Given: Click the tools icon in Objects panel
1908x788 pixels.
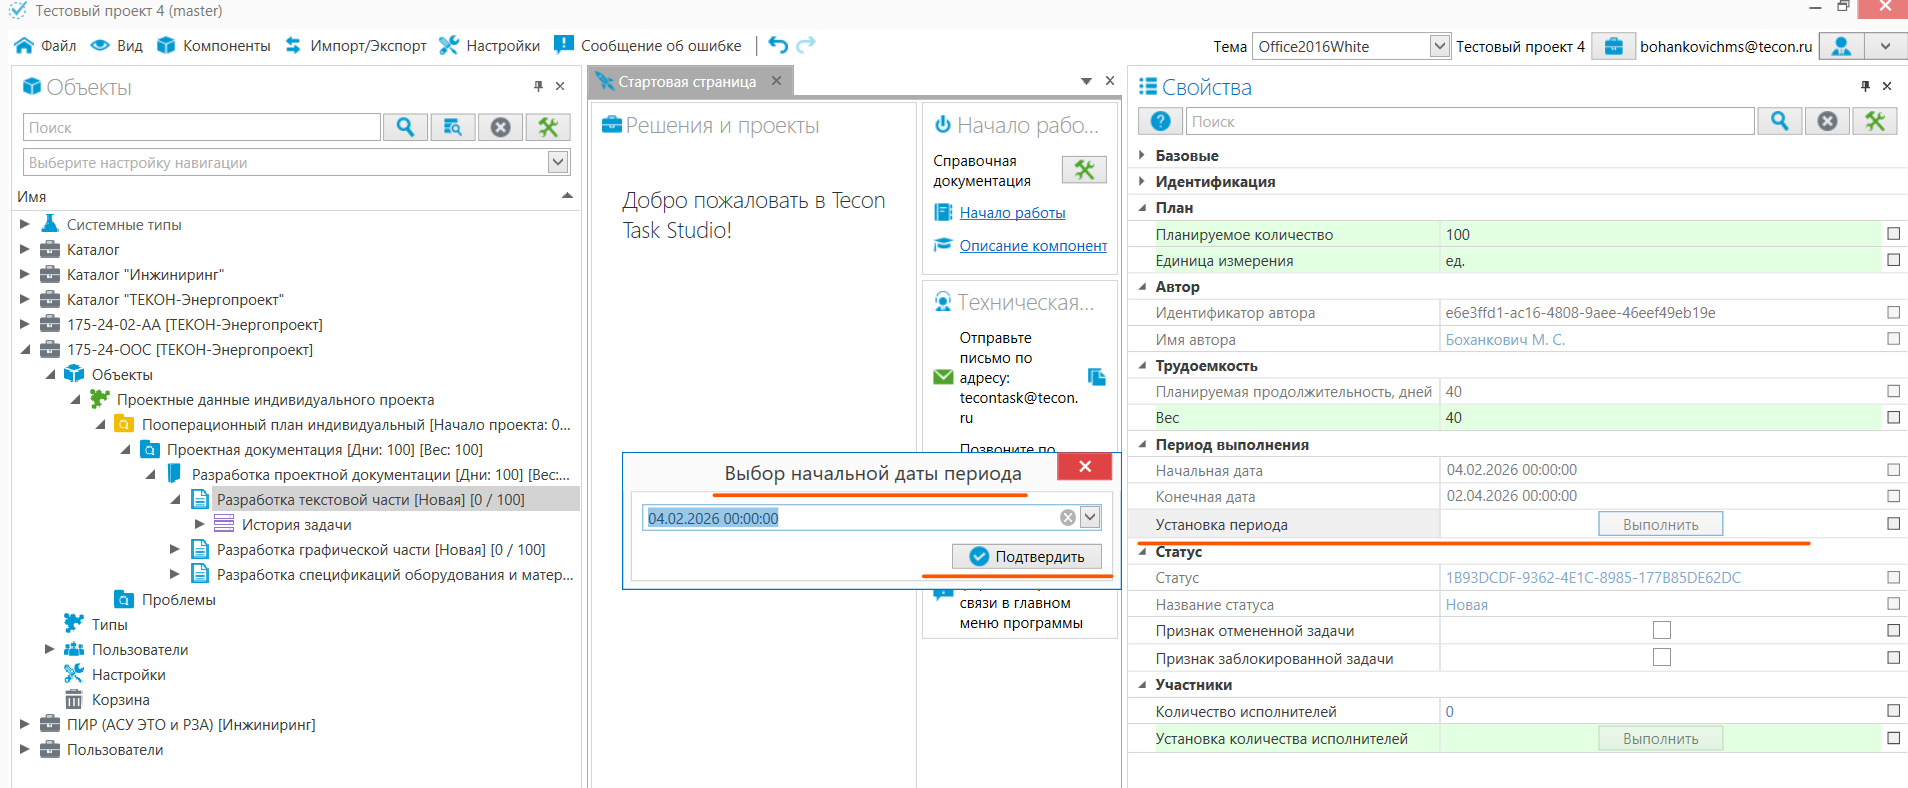Looking at the screenshot, I should pos(548,127).
